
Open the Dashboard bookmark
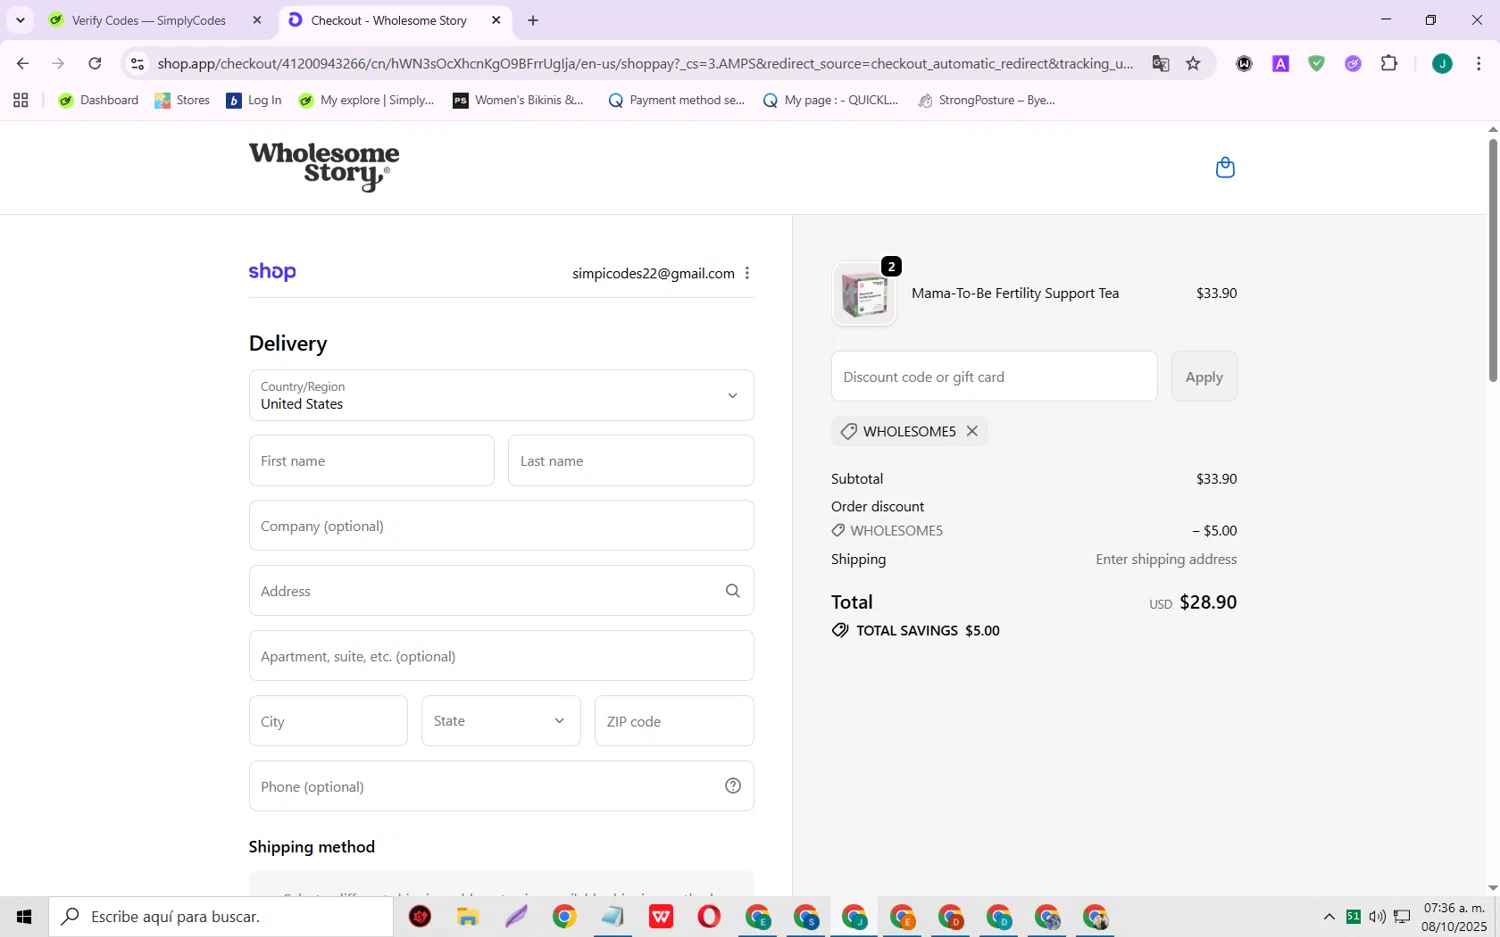(x=98, y=100)
